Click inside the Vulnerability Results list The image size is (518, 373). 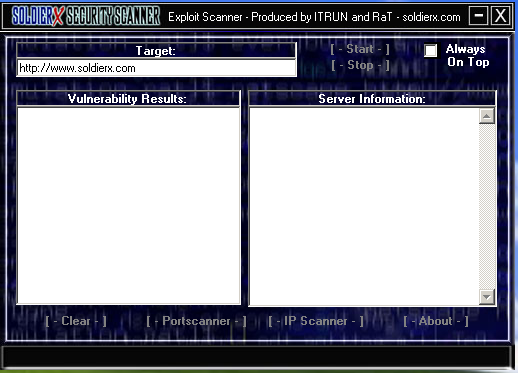(129, 206)
